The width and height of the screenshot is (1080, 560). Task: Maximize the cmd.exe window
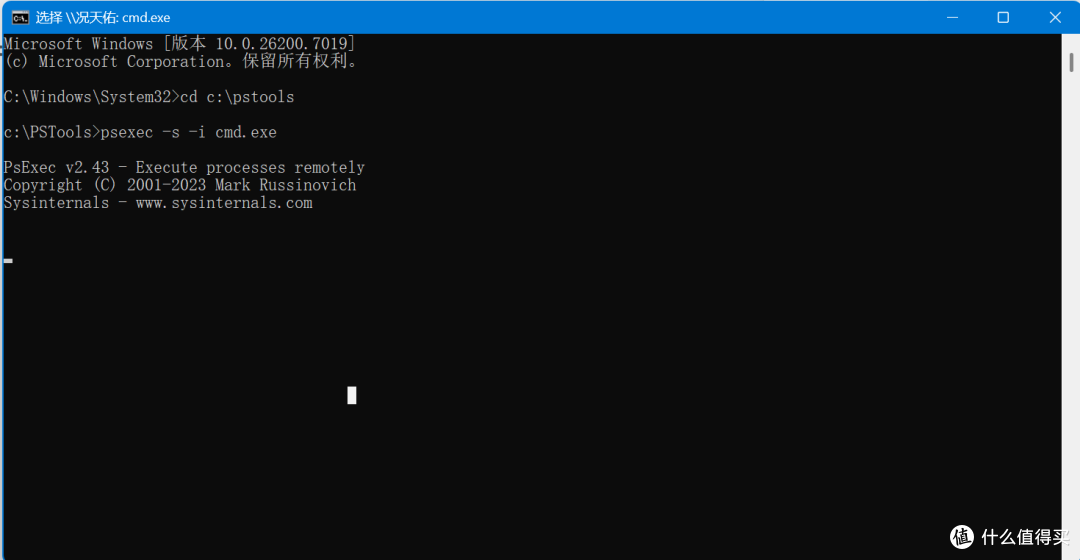[x=1004, y=17]
